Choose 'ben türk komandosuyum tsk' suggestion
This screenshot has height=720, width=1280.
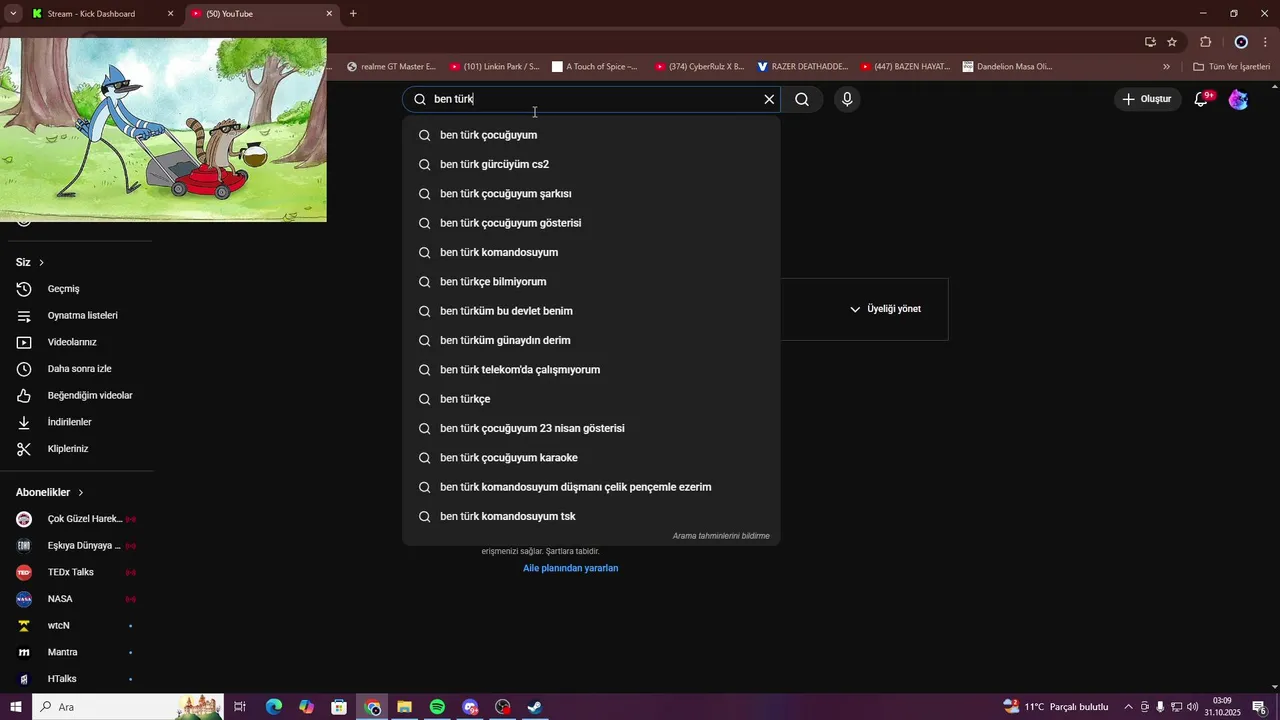(x=592, y=517)
